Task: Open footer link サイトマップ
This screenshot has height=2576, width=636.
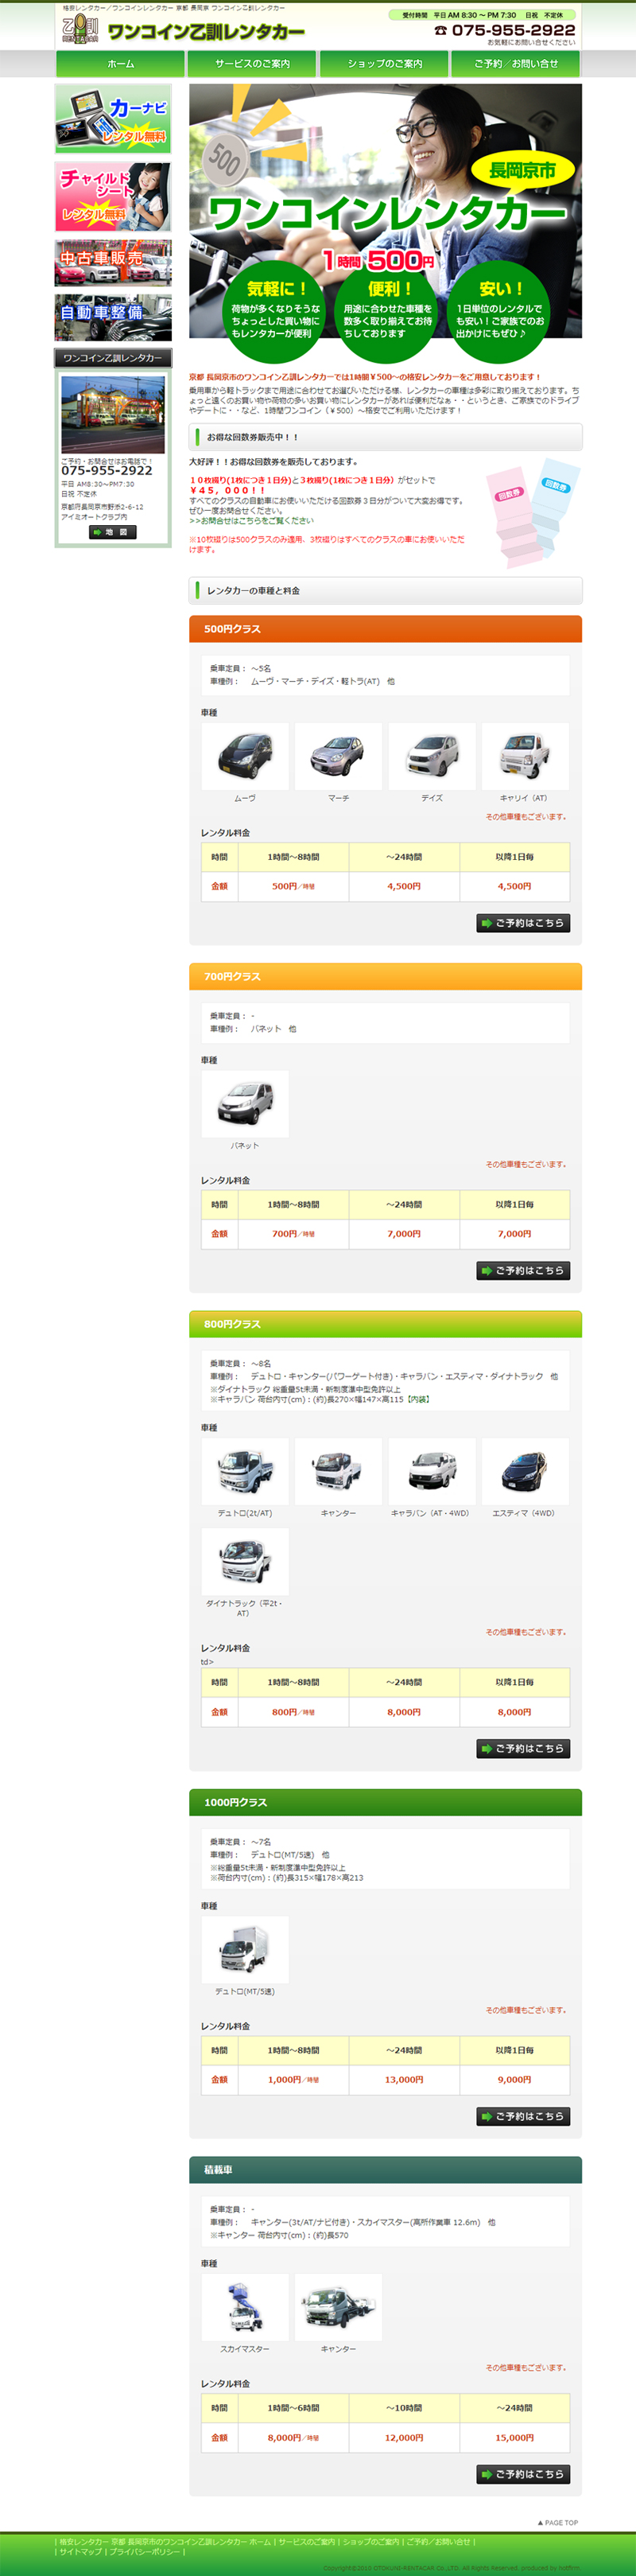Action: pos(80,2552)
